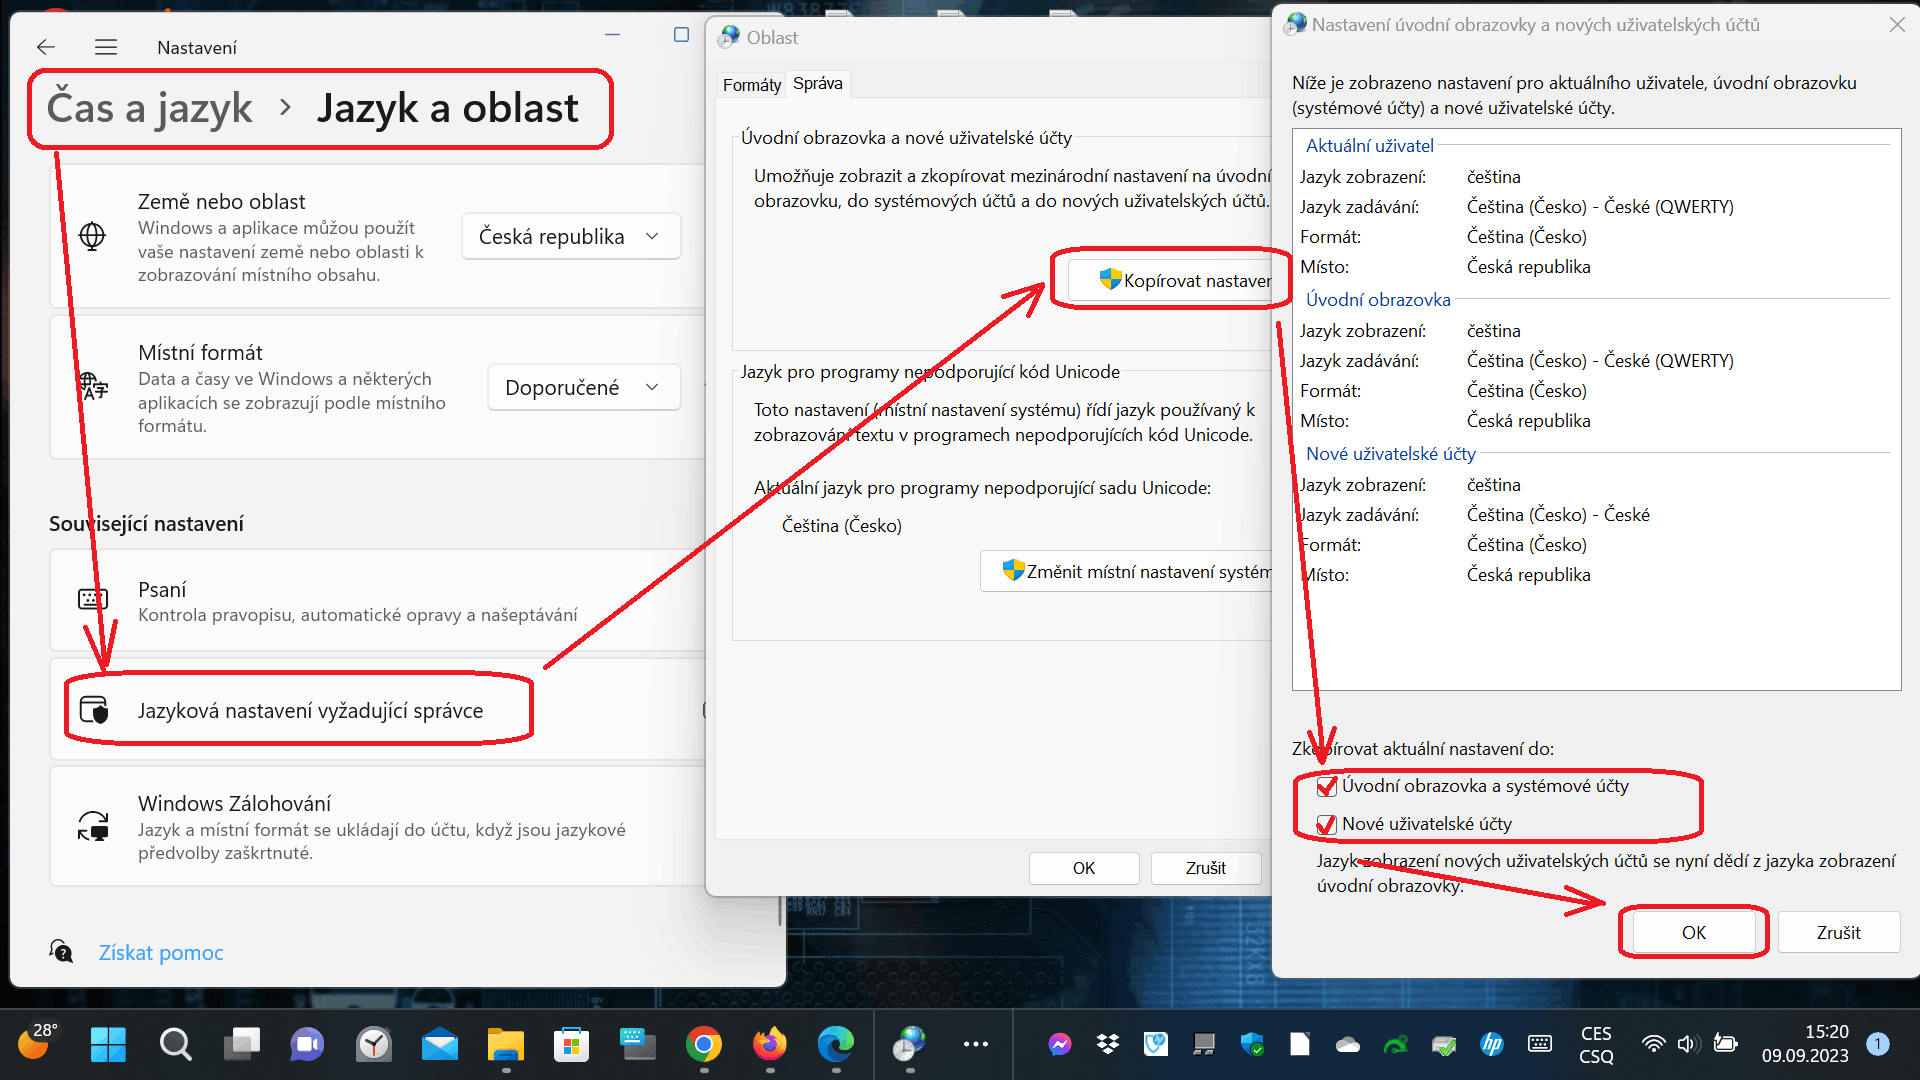This screenshot has height=1080, width=1920.
Task: Open the Doporučené regional format dropdown
Action: tap(583, 388)
